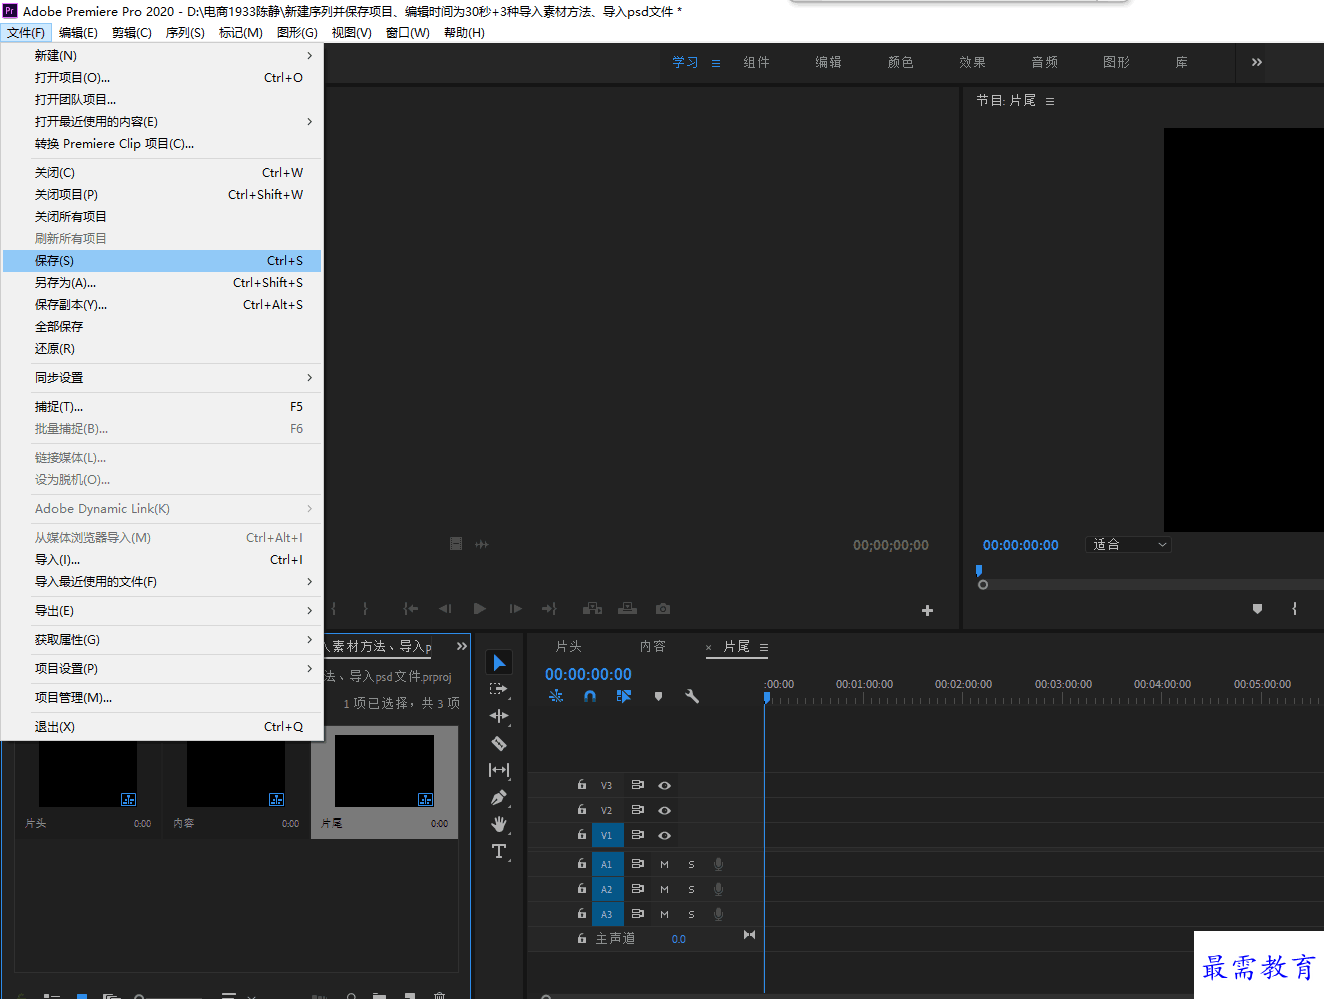This screenshot has height=999, width=1324.
Task: Click Mark In in Program monitor
Action: [x=1294, y=608]
